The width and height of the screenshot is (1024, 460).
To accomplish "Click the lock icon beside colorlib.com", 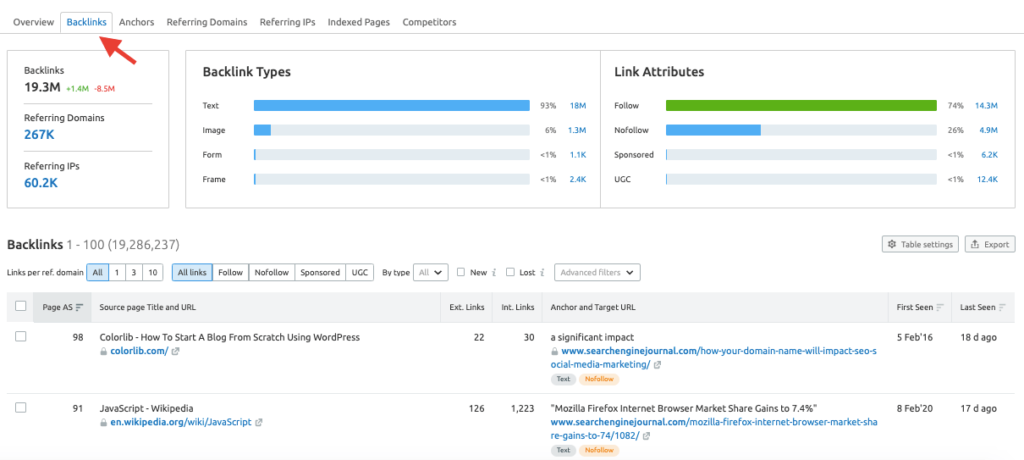I will click(103, 351).
